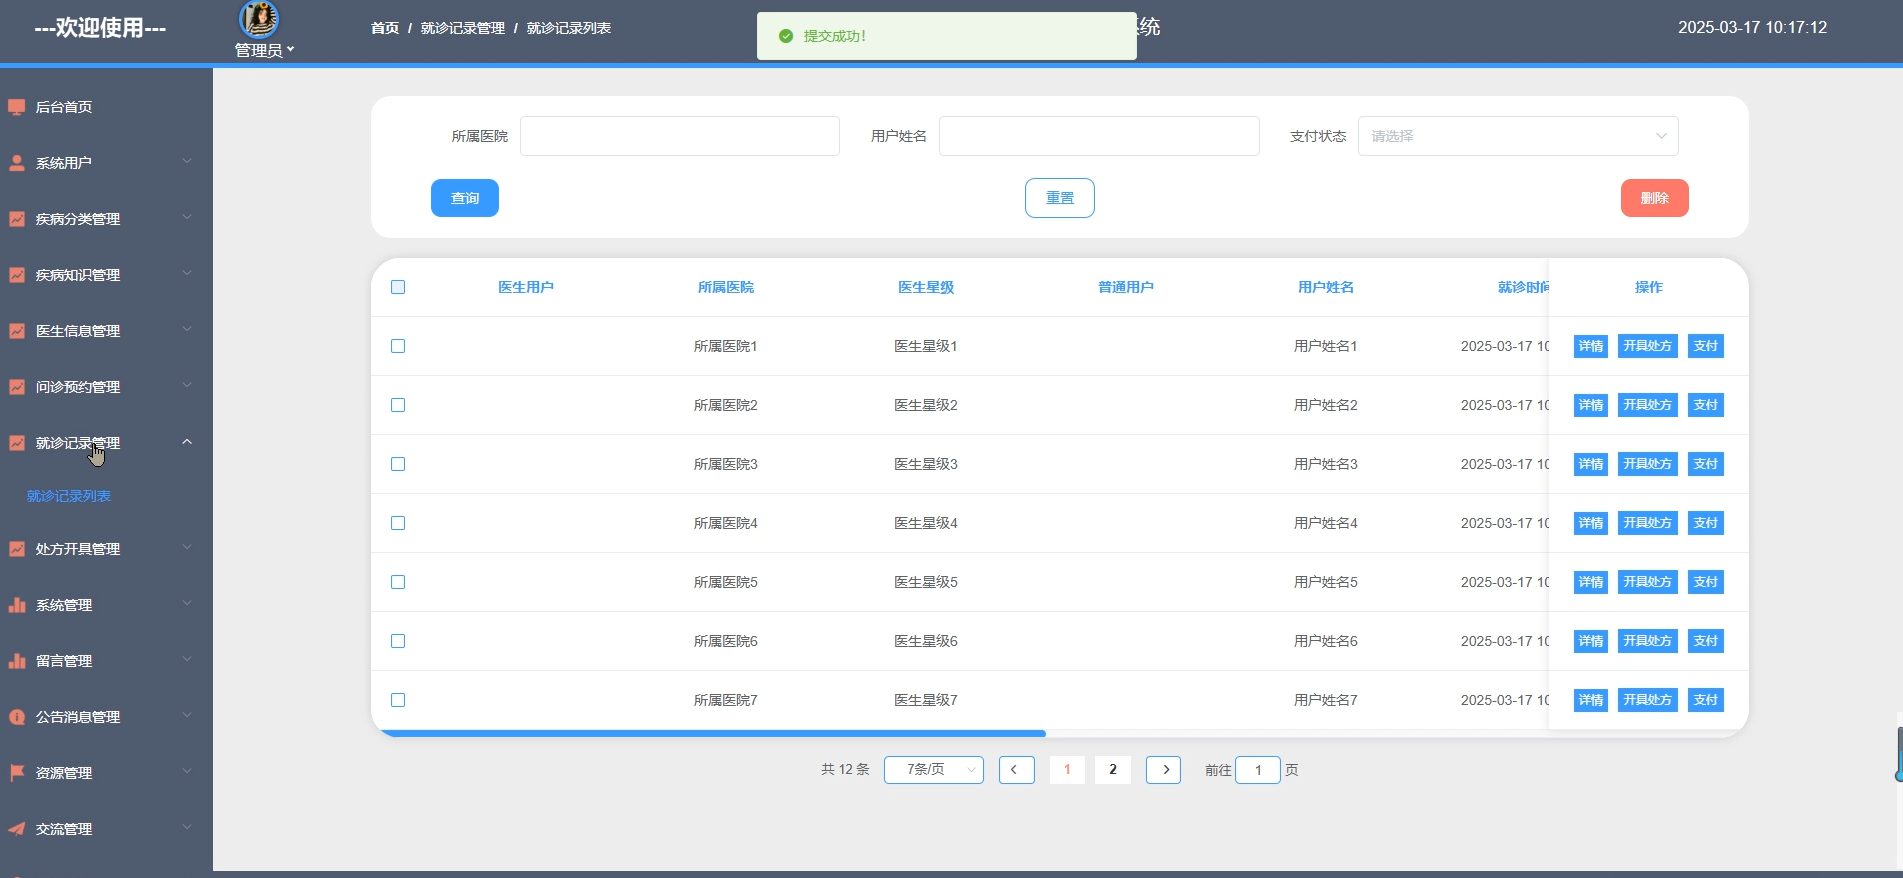
Task: Click the 共 12 条 total count
Action: [845, 770]
